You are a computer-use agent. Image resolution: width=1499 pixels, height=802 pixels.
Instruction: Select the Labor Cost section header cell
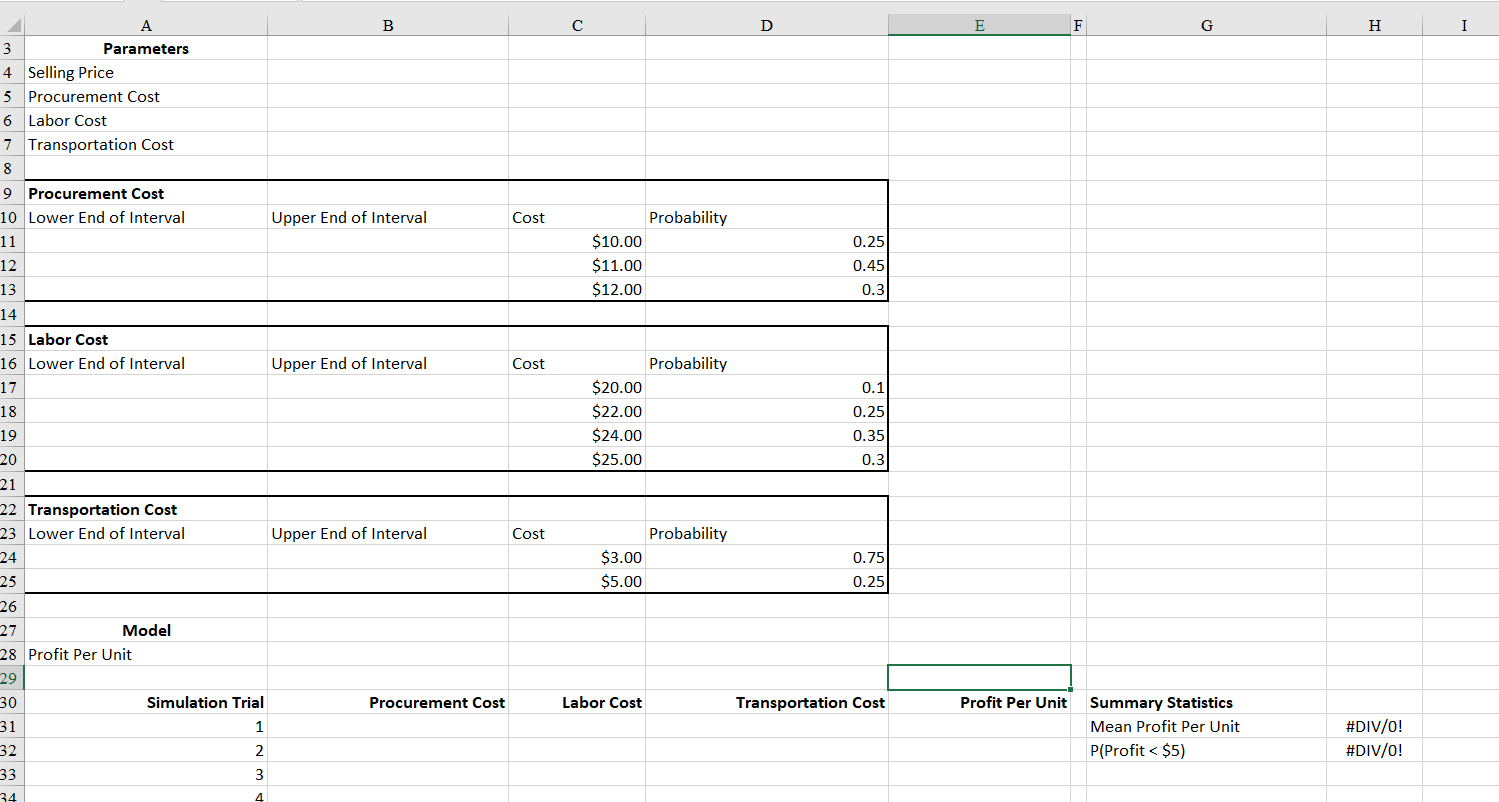click(146, 339)
